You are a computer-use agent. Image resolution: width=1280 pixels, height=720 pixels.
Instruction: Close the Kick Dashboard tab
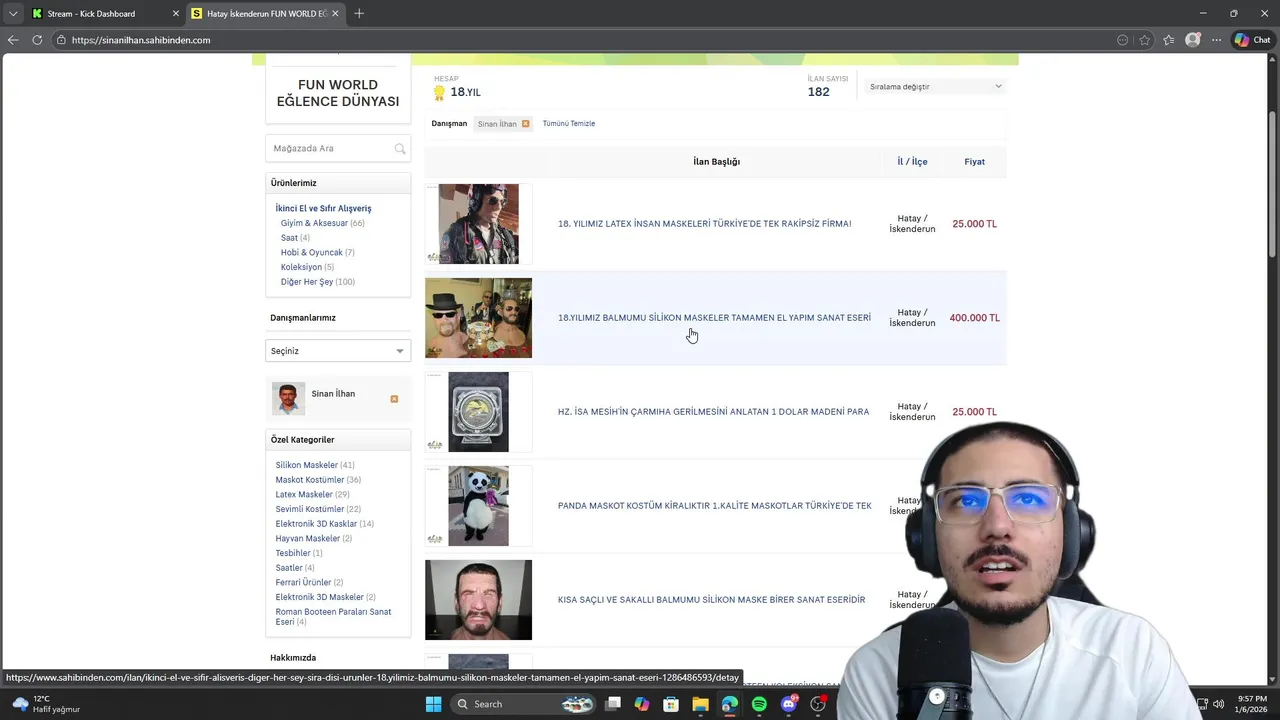pyautogui.click(x=176, y=13)
